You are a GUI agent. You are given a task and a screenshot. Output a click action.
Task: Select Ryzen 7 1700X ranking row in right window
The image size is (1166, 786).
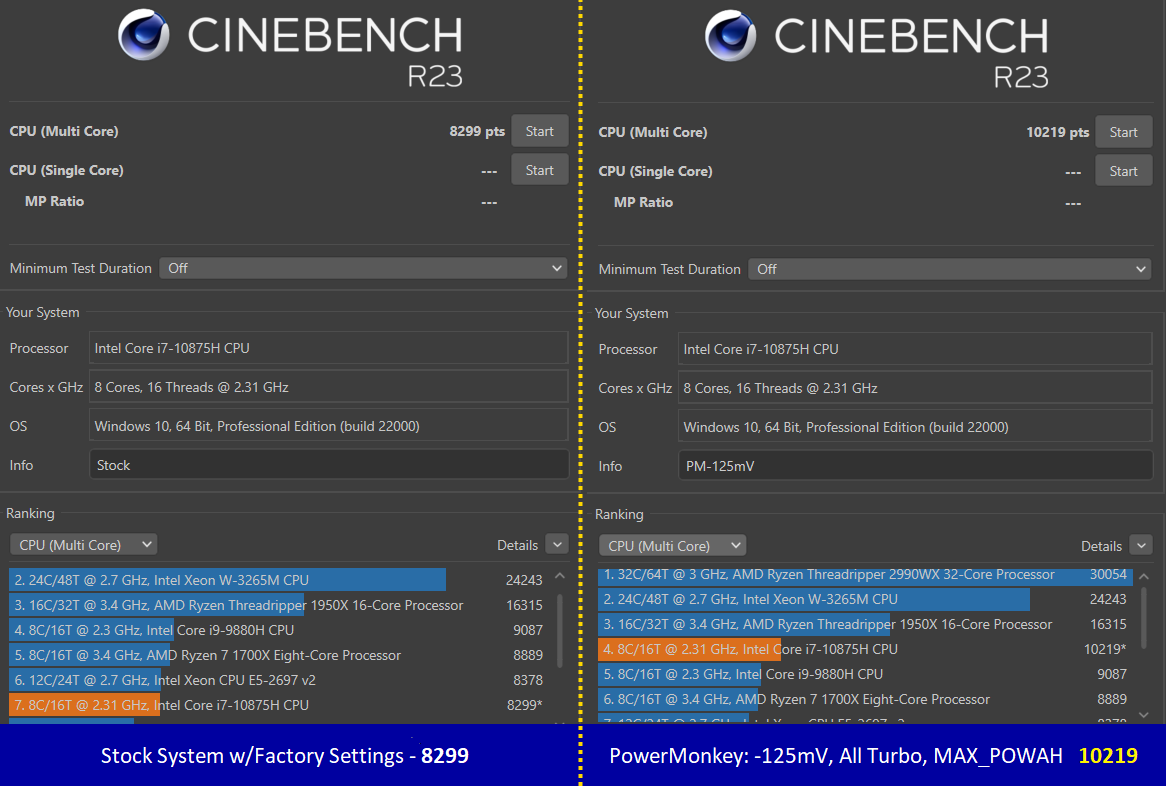[865, 699]
